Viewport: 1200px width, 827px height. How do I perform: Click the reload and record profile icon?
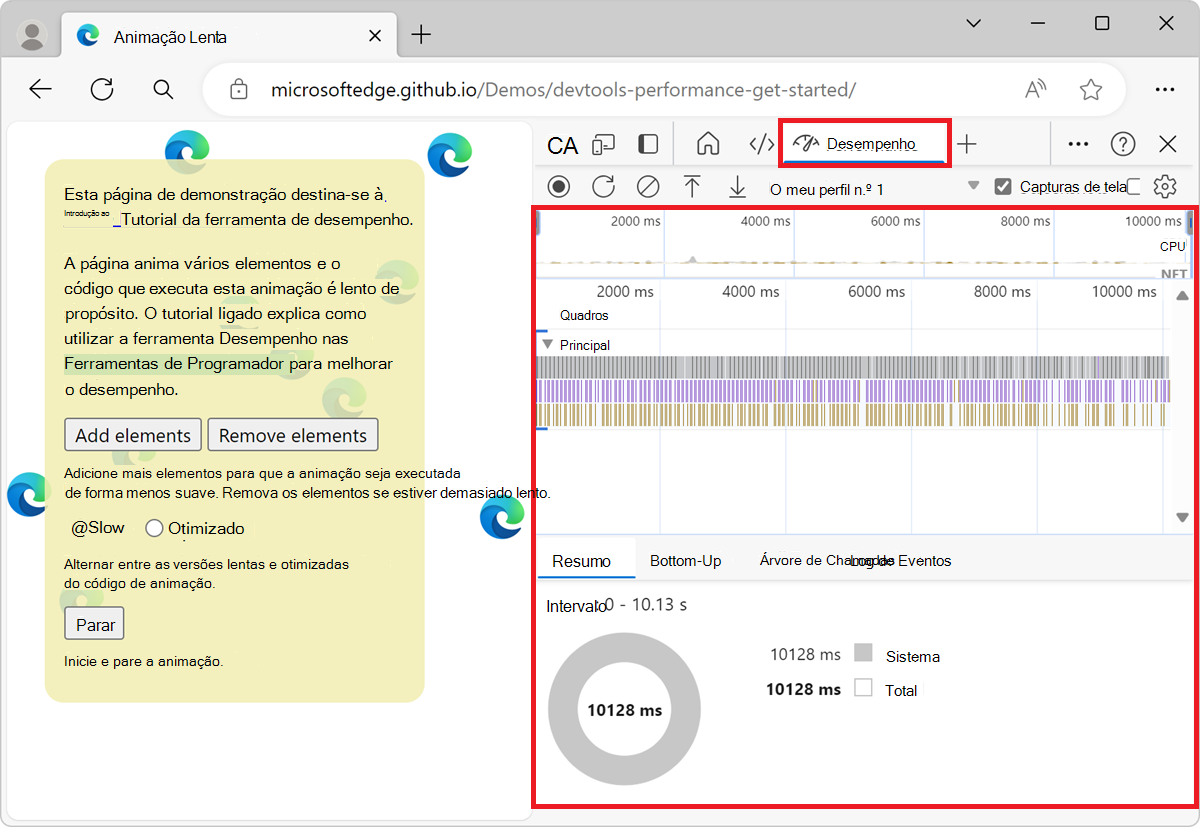click(x=603, y=186)
